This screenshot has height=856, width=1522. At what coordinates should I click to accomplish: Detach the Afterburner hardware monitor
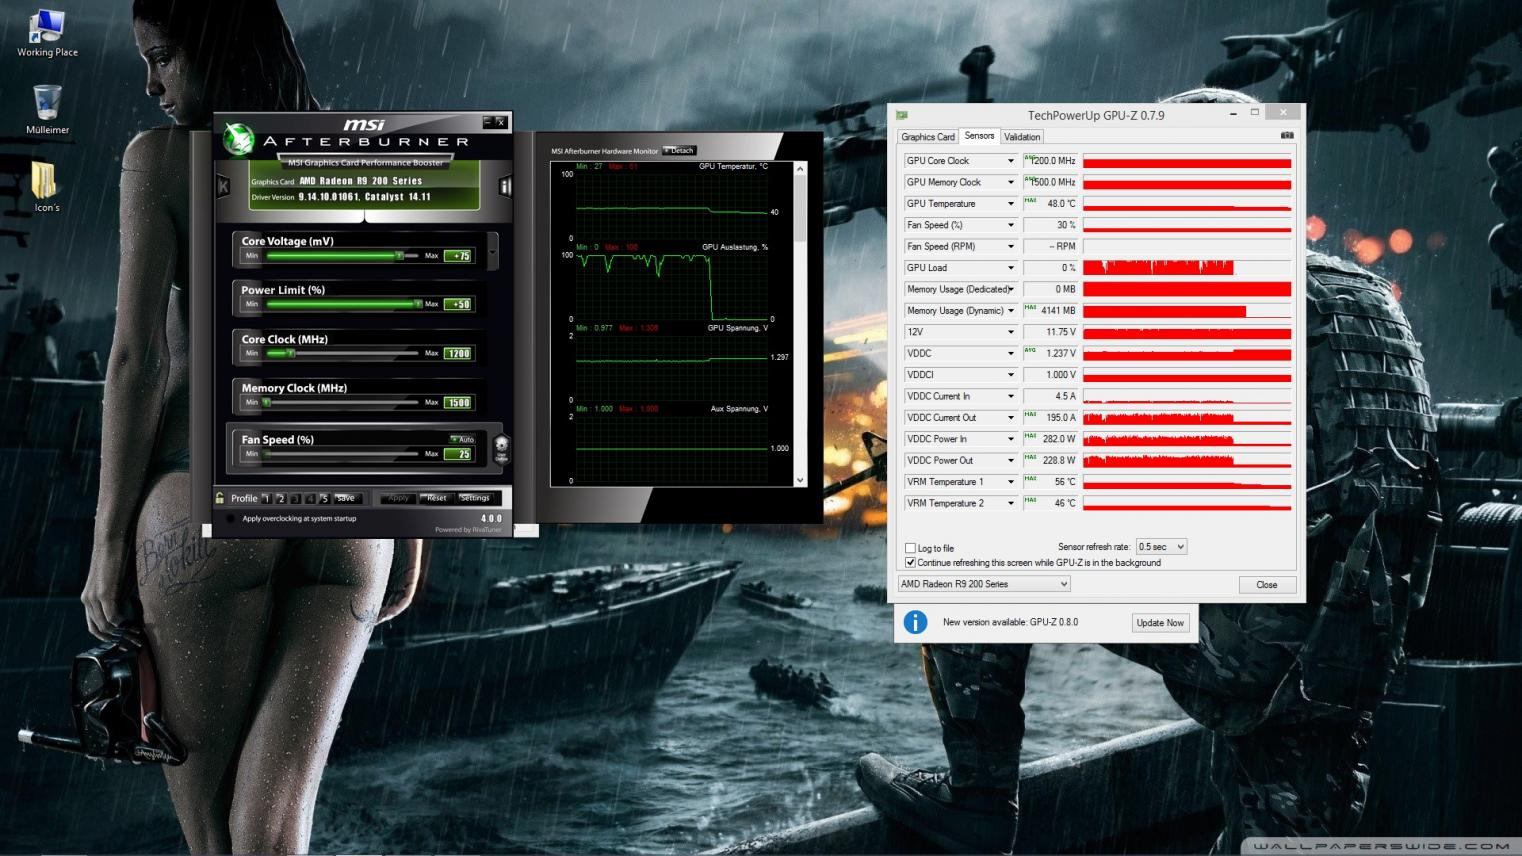point(679,151)
